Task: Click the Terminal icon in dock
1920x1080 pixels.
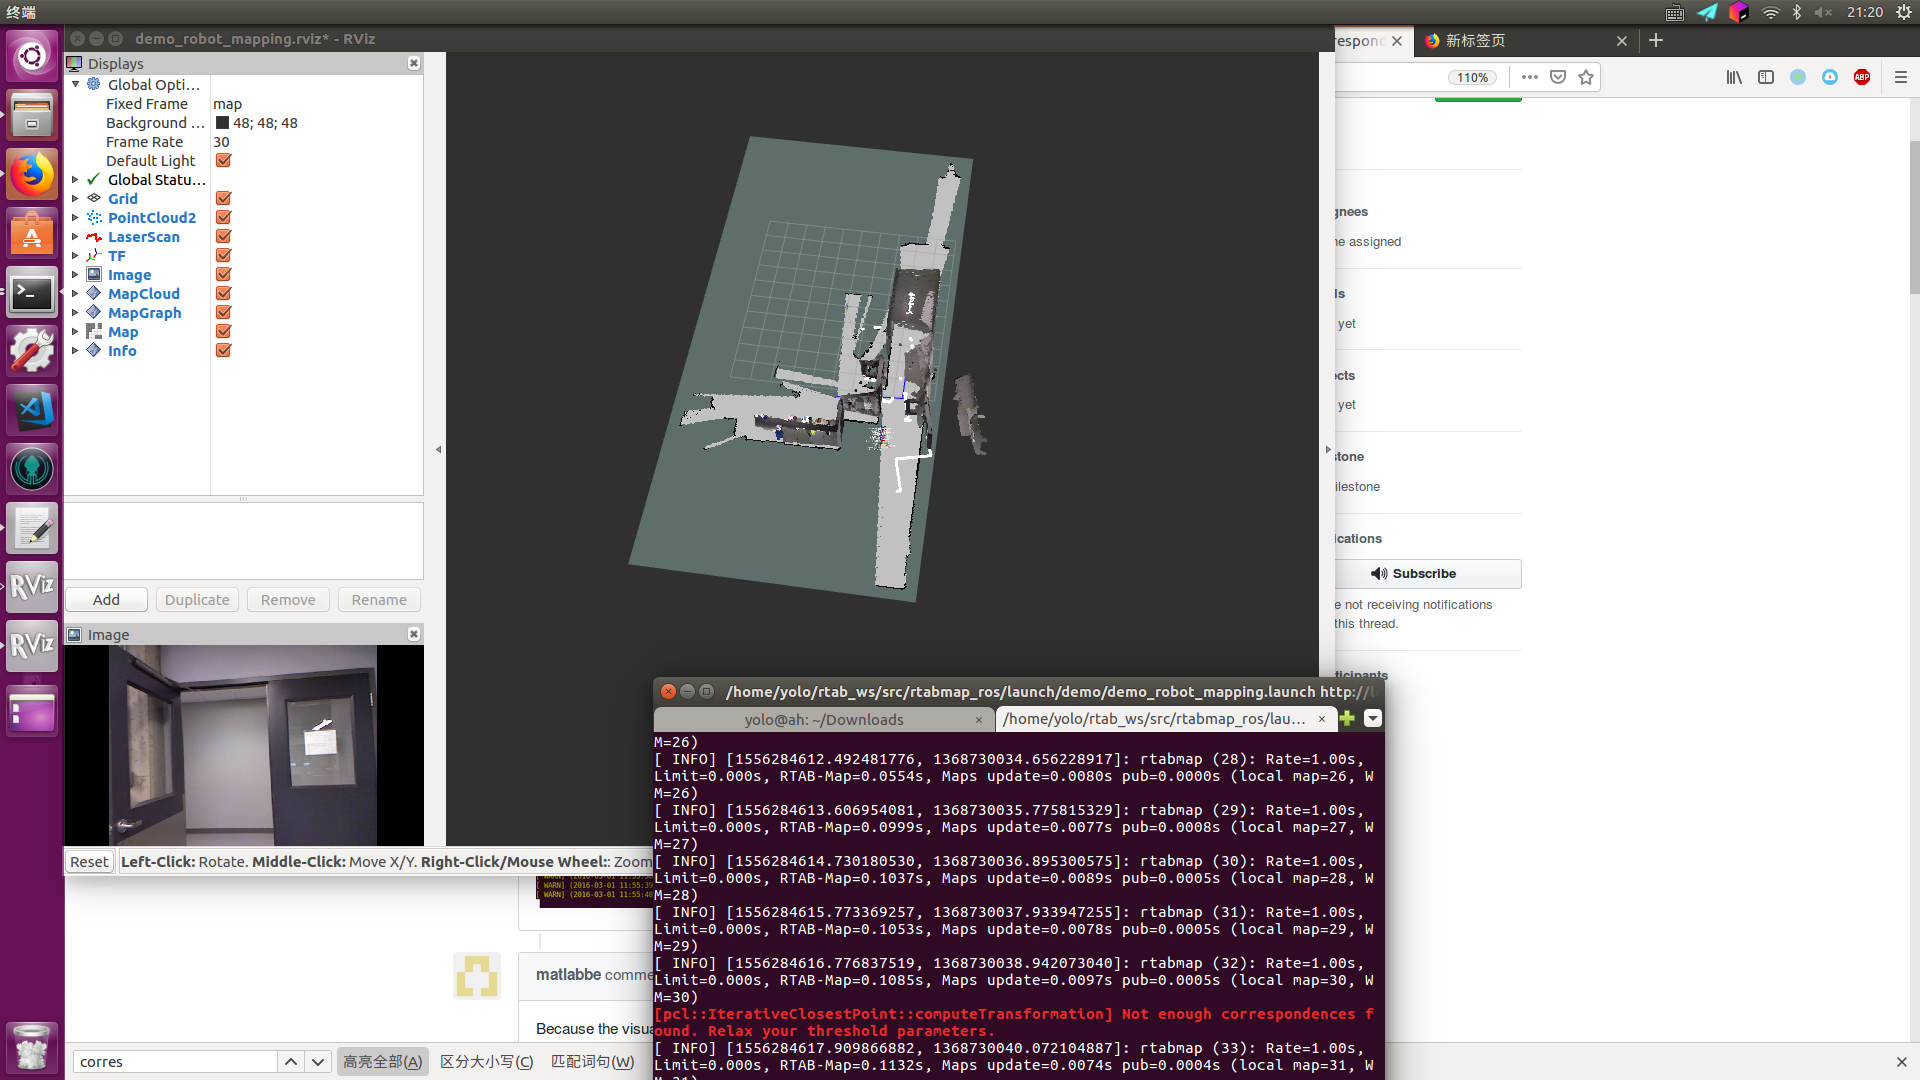Action: (x=32, y=293)
